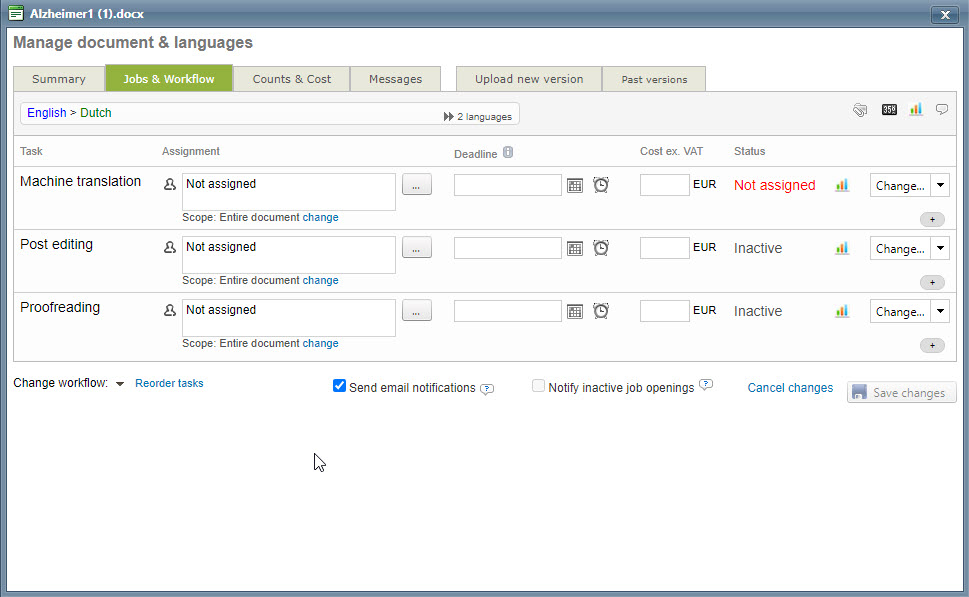The image size is (969, 597).
Task: Uncheck Send email notifications checkbox
Action: pos(339,386)
